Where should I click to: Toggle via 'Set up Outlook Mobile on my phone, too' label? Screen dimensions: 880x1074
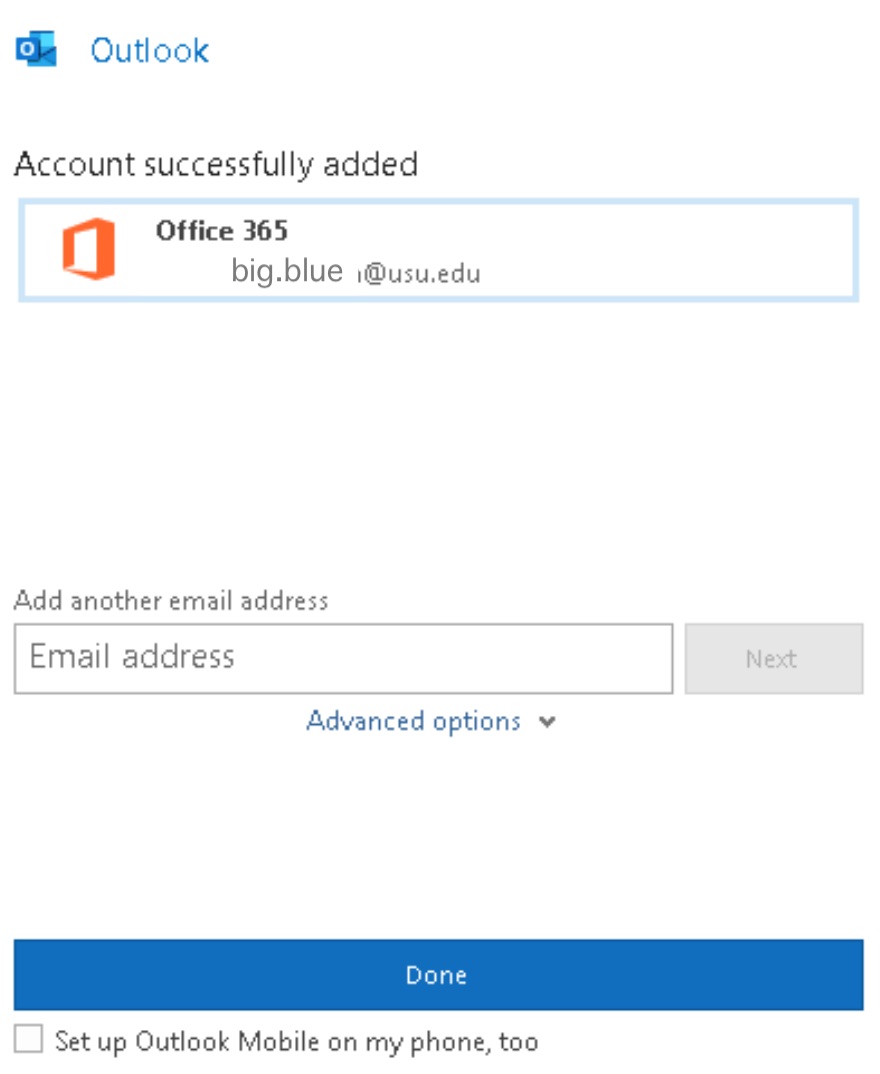tap(297, 1041)
